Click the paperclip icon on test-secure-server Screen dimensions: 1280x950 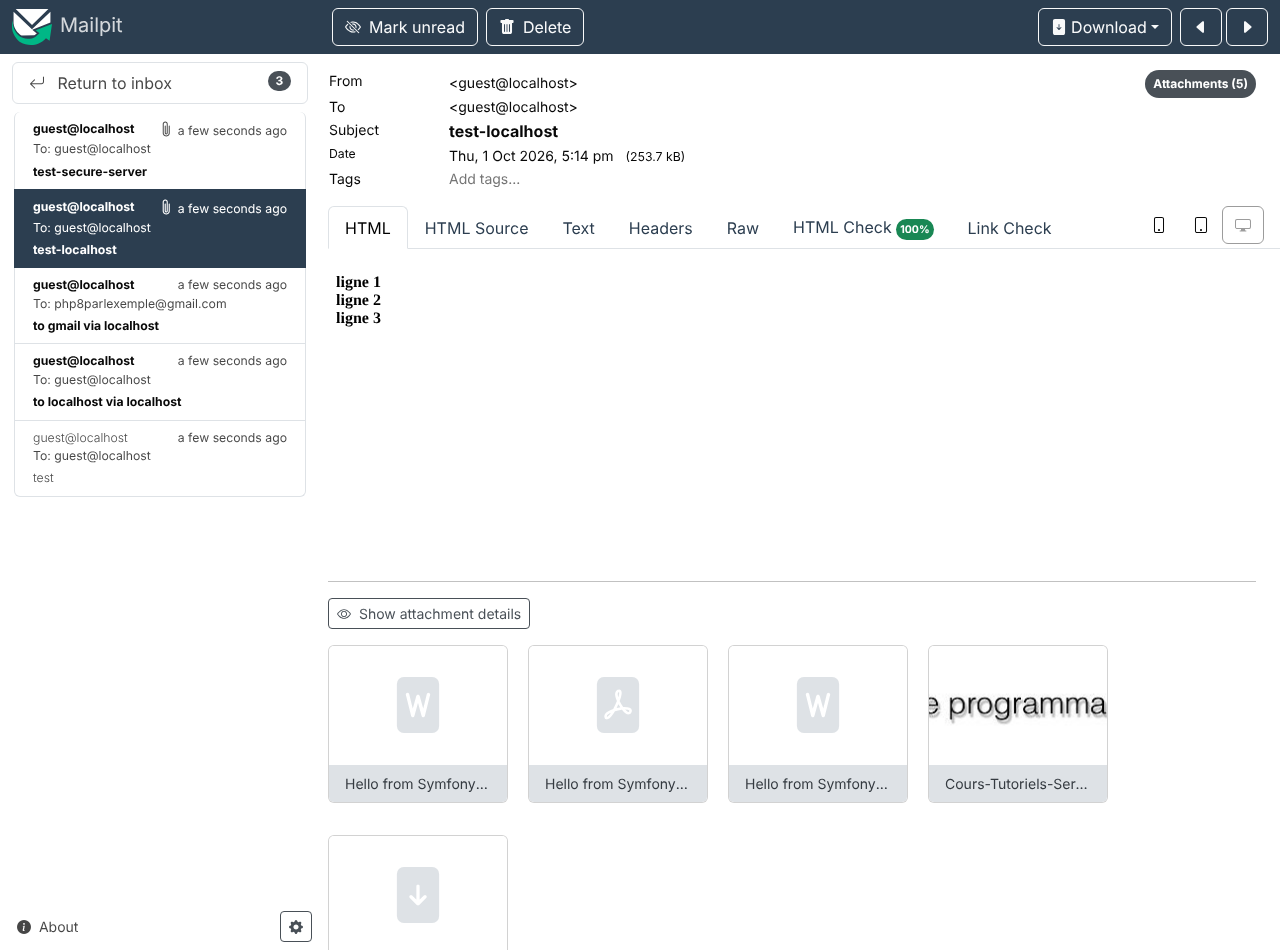coord(166,130)
